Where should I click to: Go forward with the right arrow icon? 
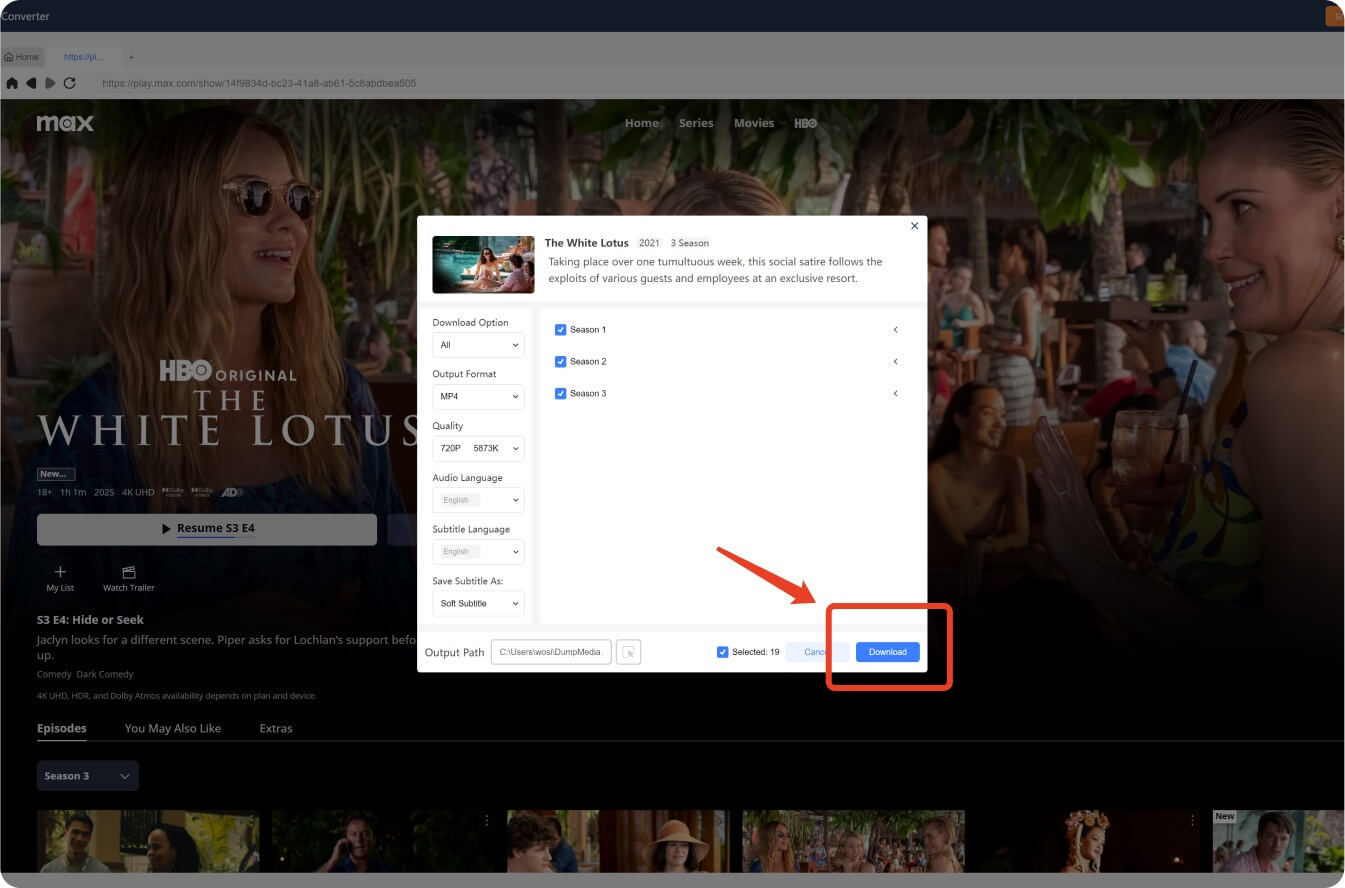tap(50, 83)
